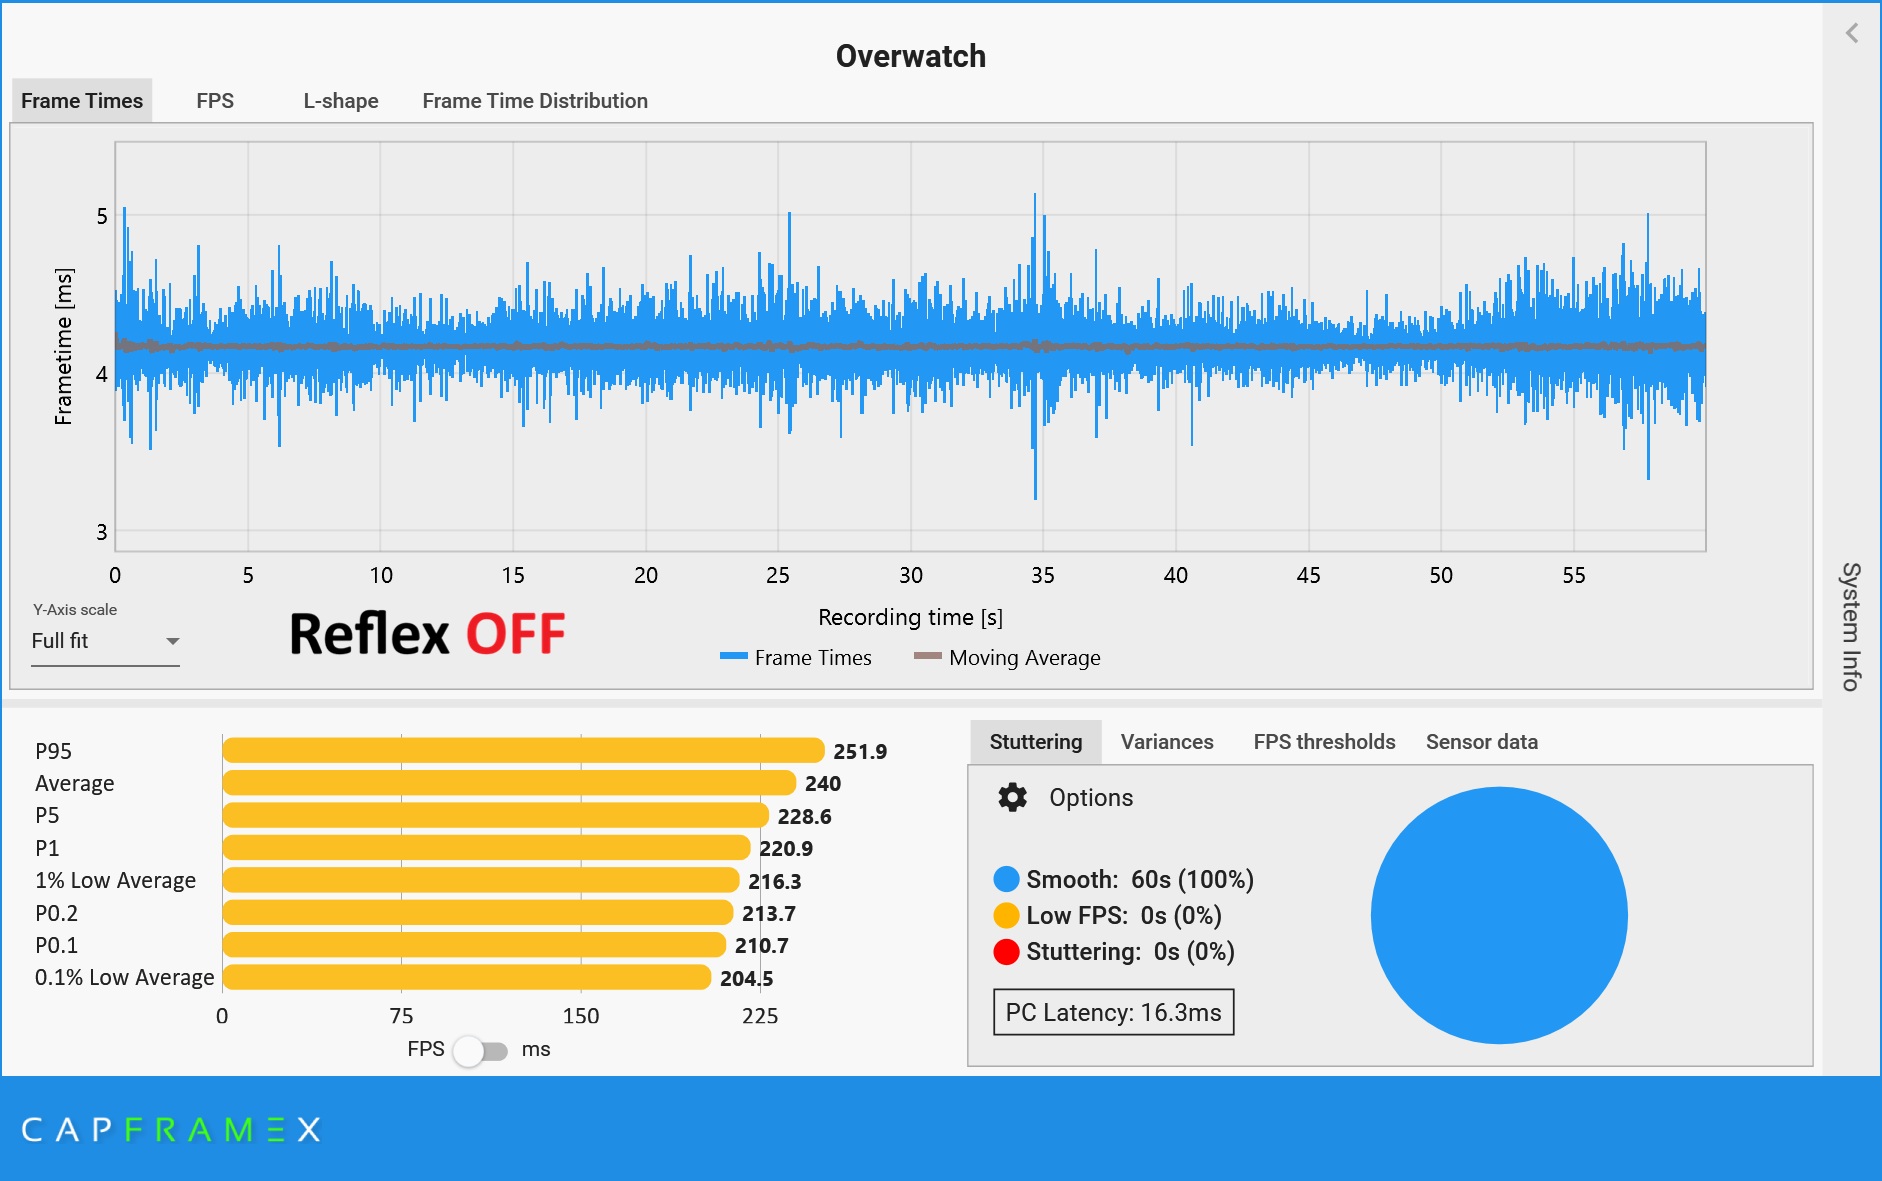Open the Frame Time Distribution tab
Image resolution: width=1882 pixels, height=1181 pixels.
coord(535,101)
